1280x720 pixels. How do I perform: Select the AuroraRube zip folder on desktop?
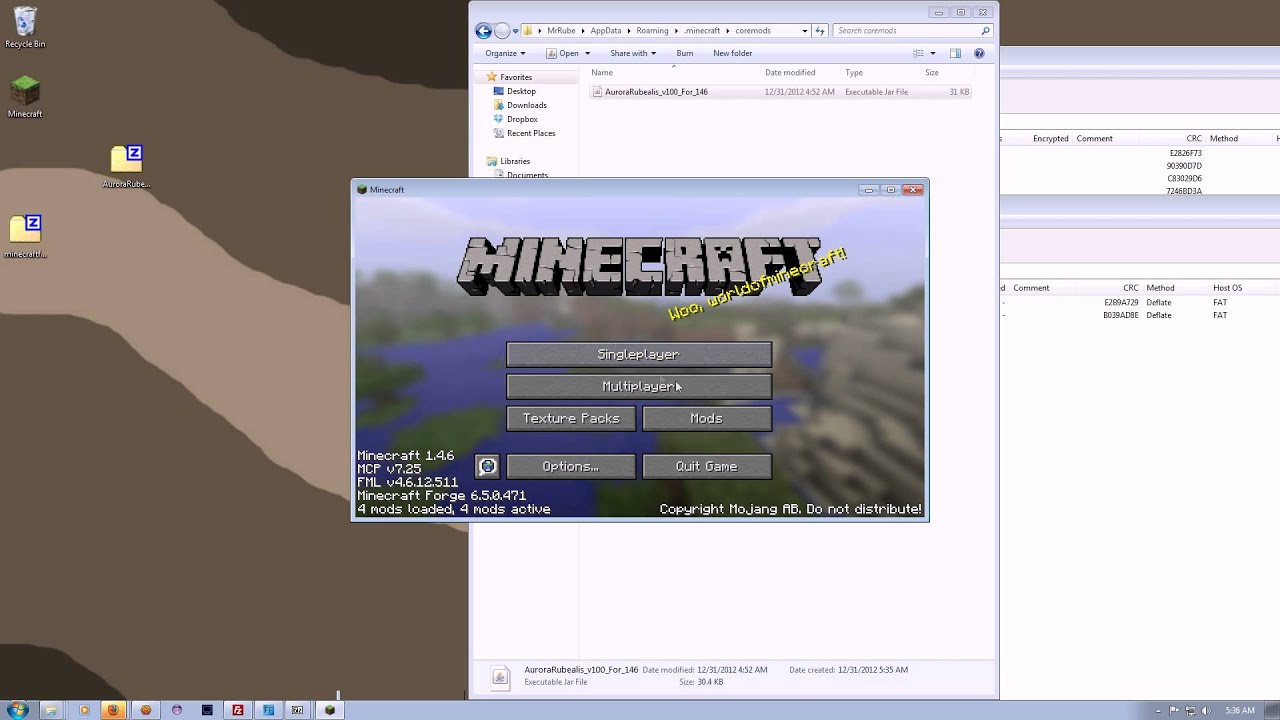tap(127, 167)
